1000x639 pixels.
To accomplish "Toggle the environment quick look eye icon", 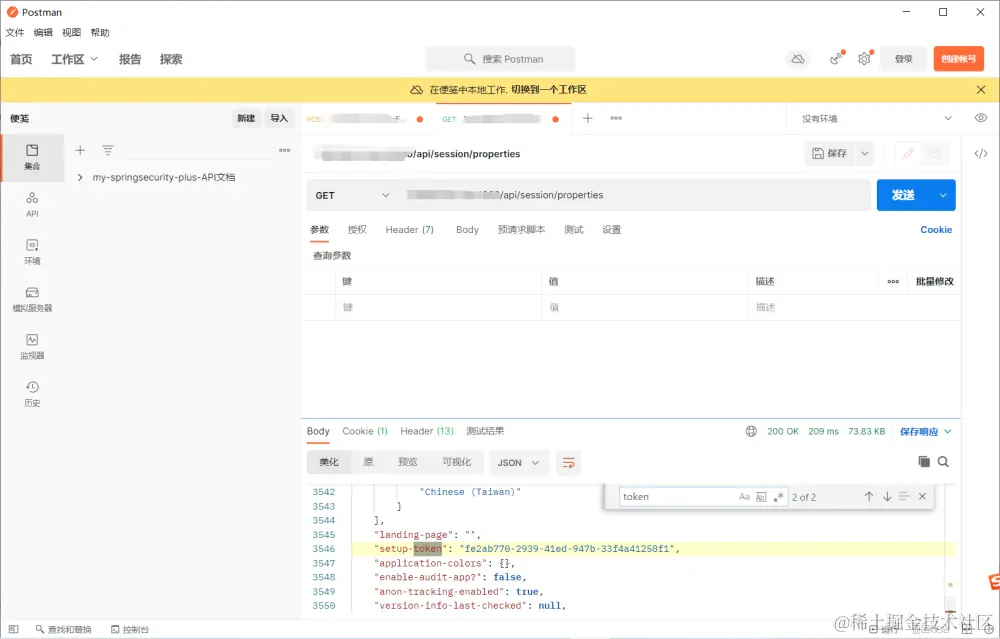I will pyautogui.click(x=981, y=118).
